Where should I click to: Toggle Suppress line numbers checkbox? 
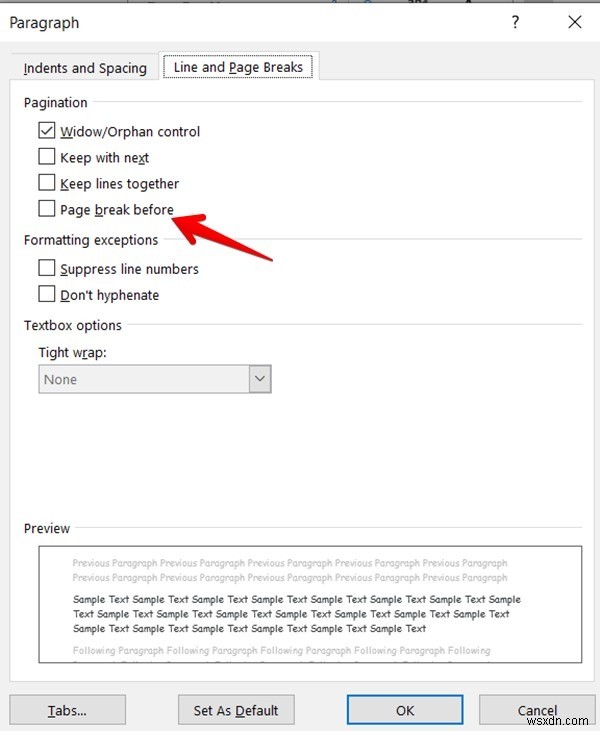tap(47, 269)
